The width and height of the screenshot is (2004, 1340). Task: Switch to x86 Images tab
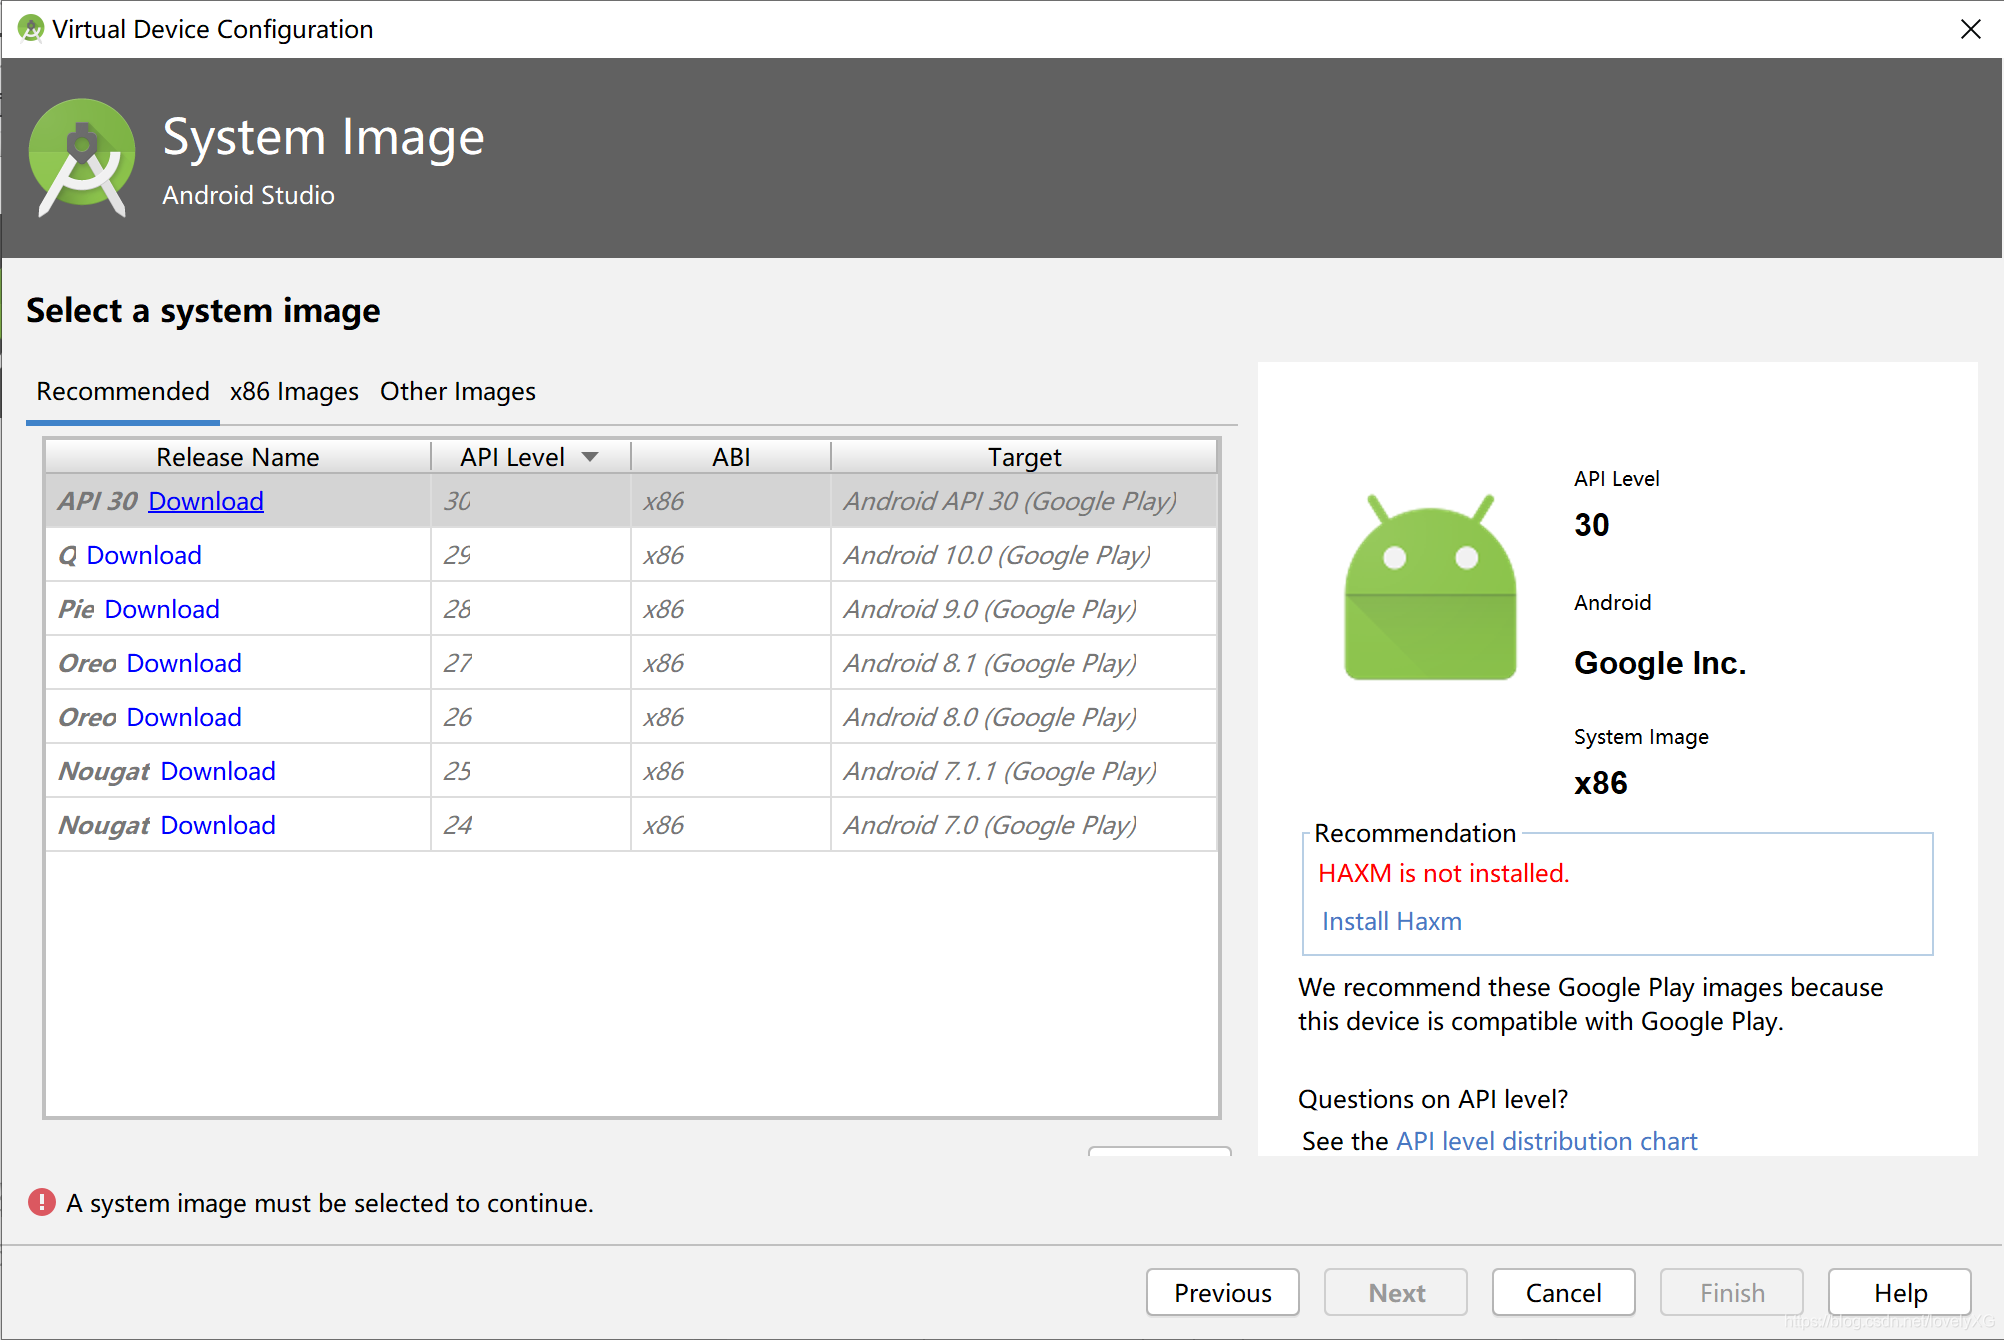292,390
